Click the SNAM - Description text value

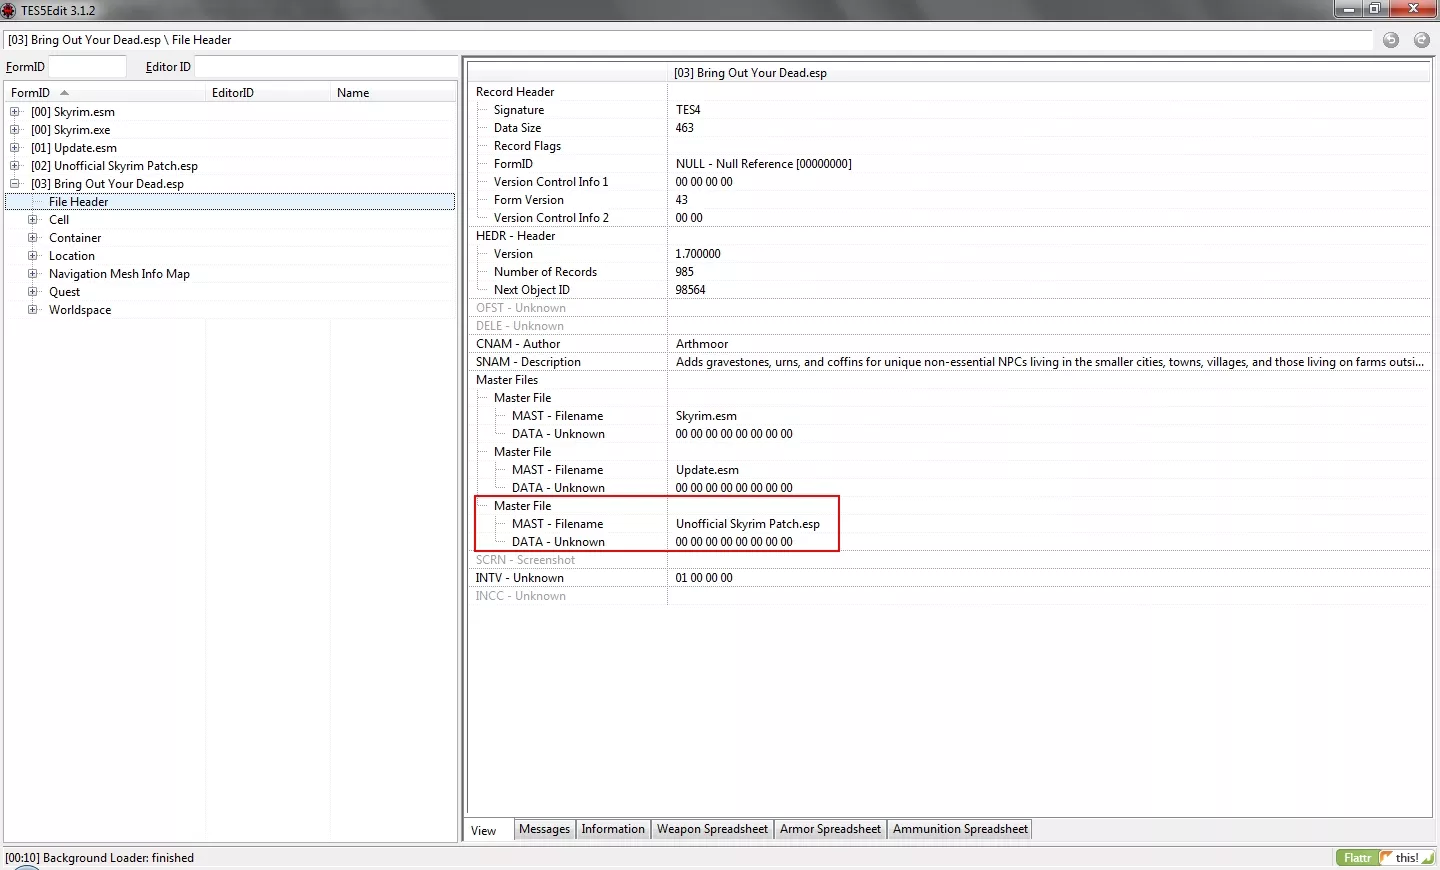(x=1049, y=362)
